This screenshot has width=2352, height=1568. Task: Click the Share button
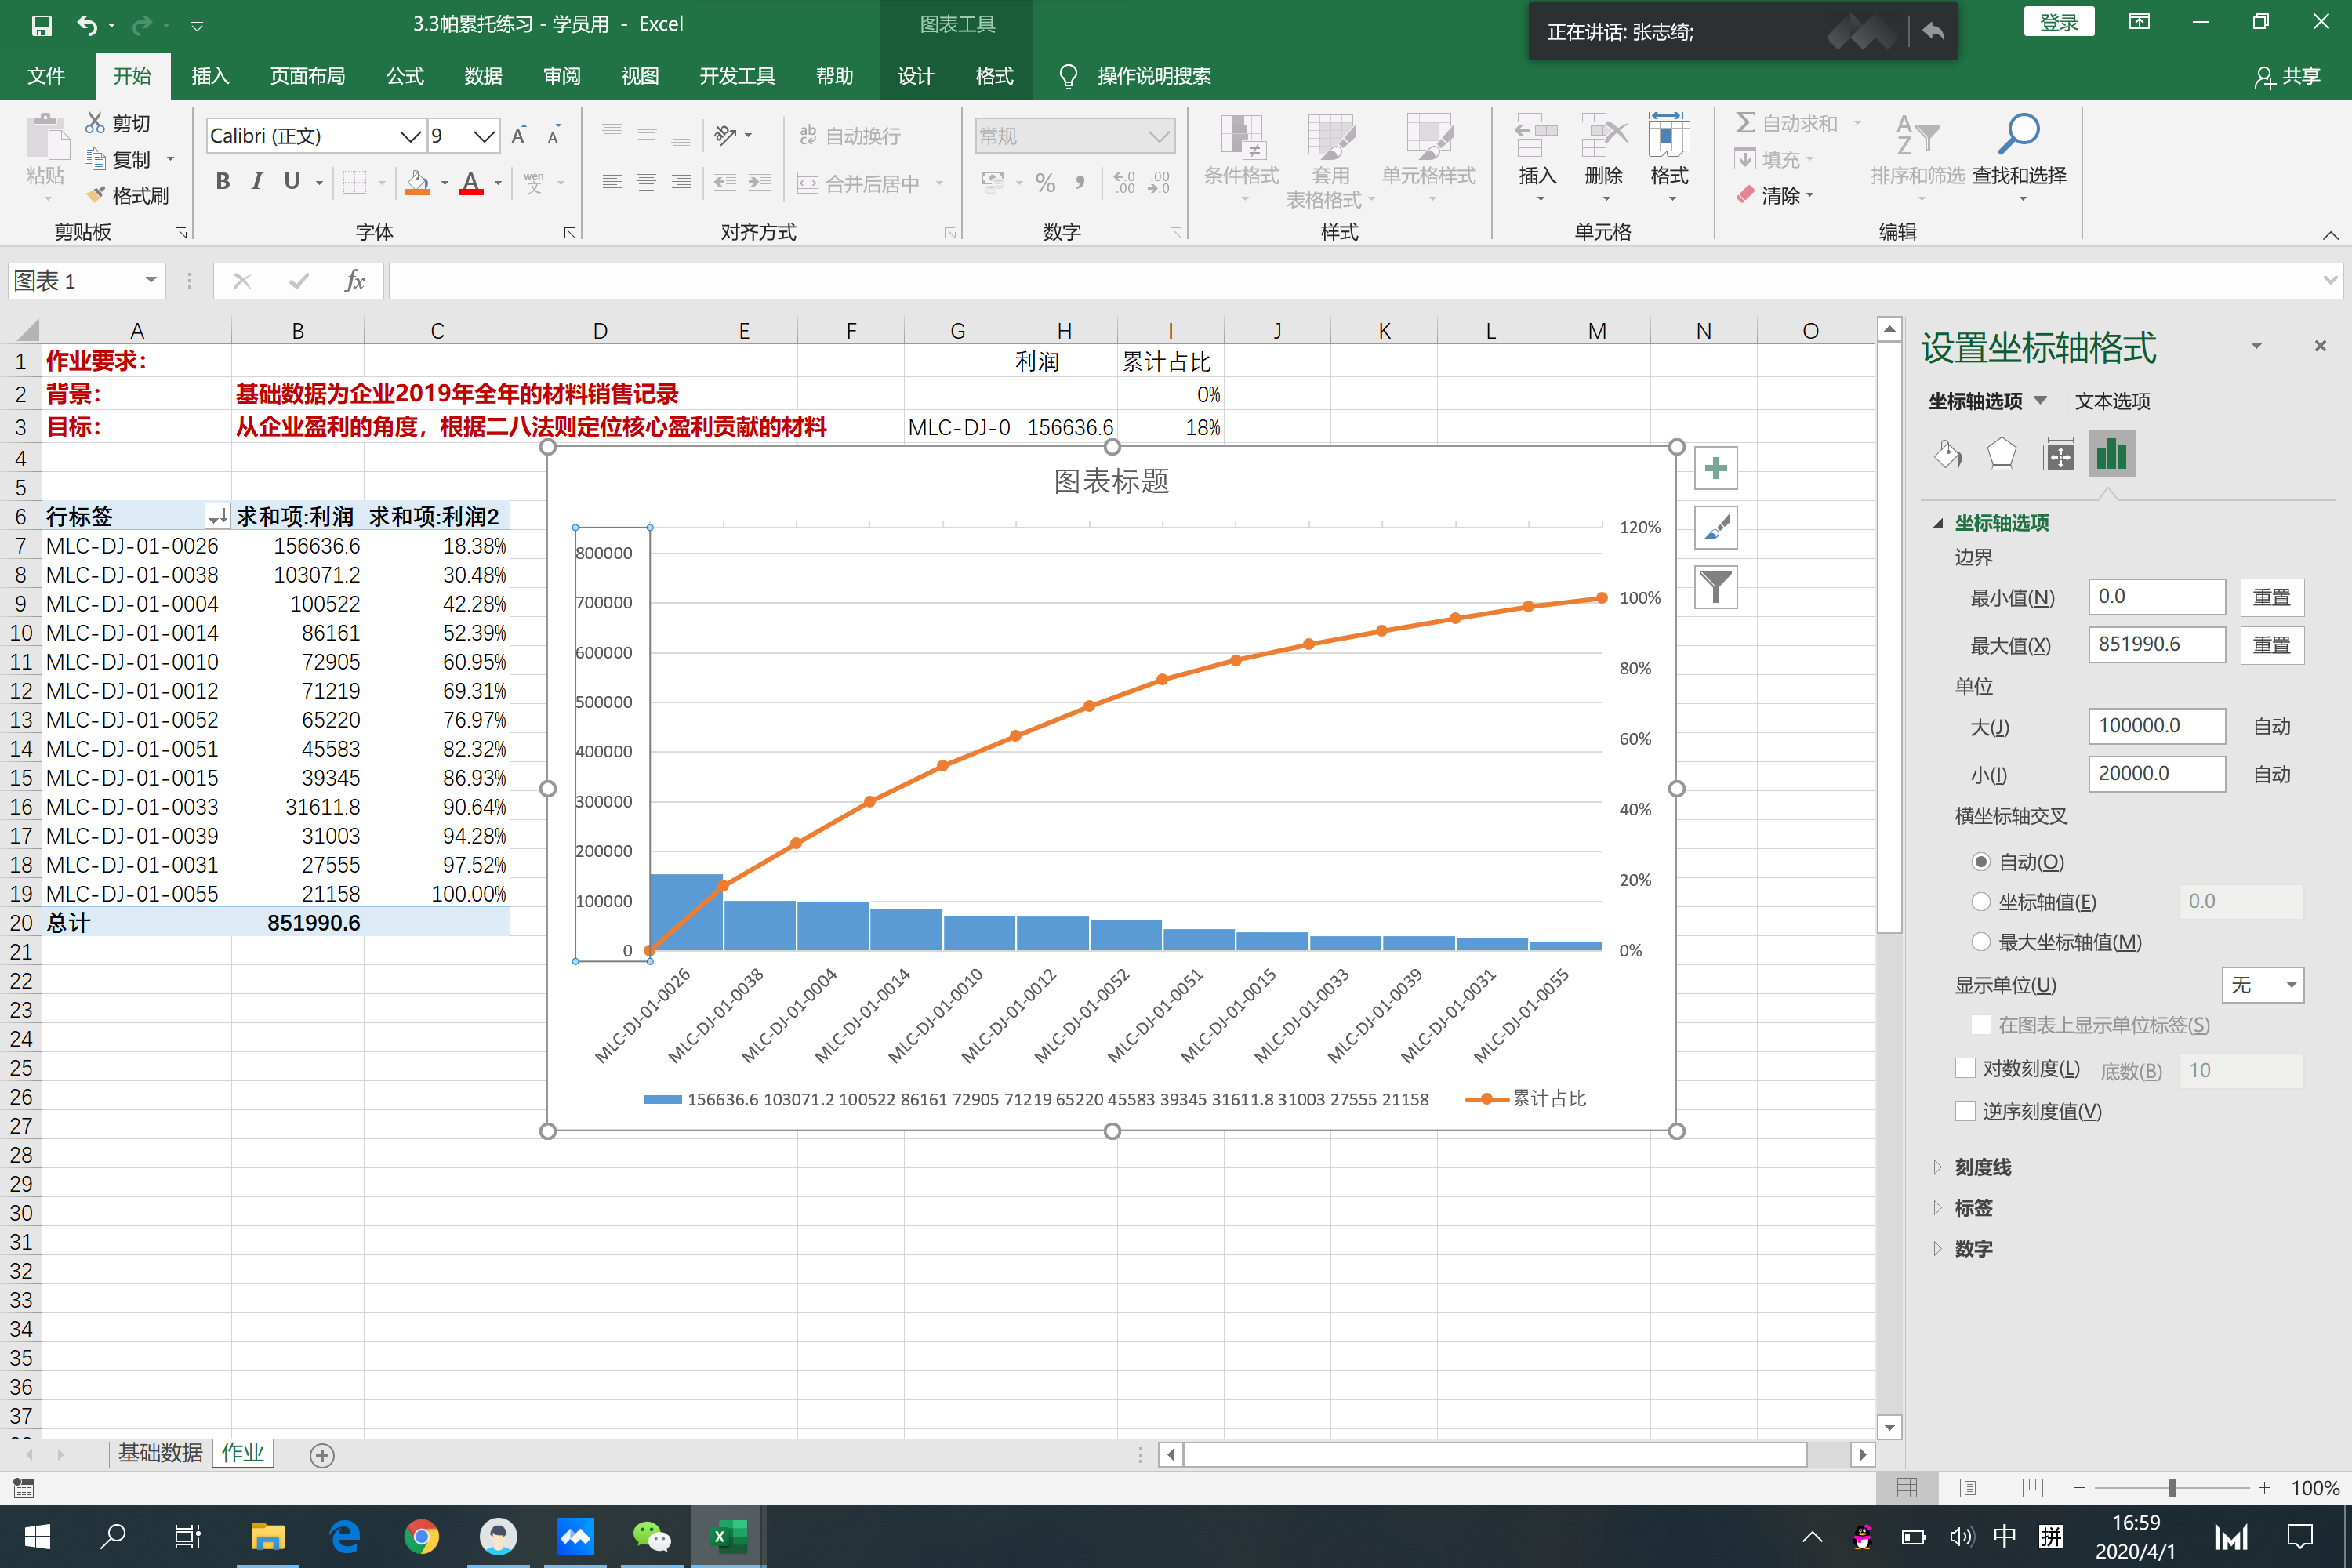(x=2288, y=76)
